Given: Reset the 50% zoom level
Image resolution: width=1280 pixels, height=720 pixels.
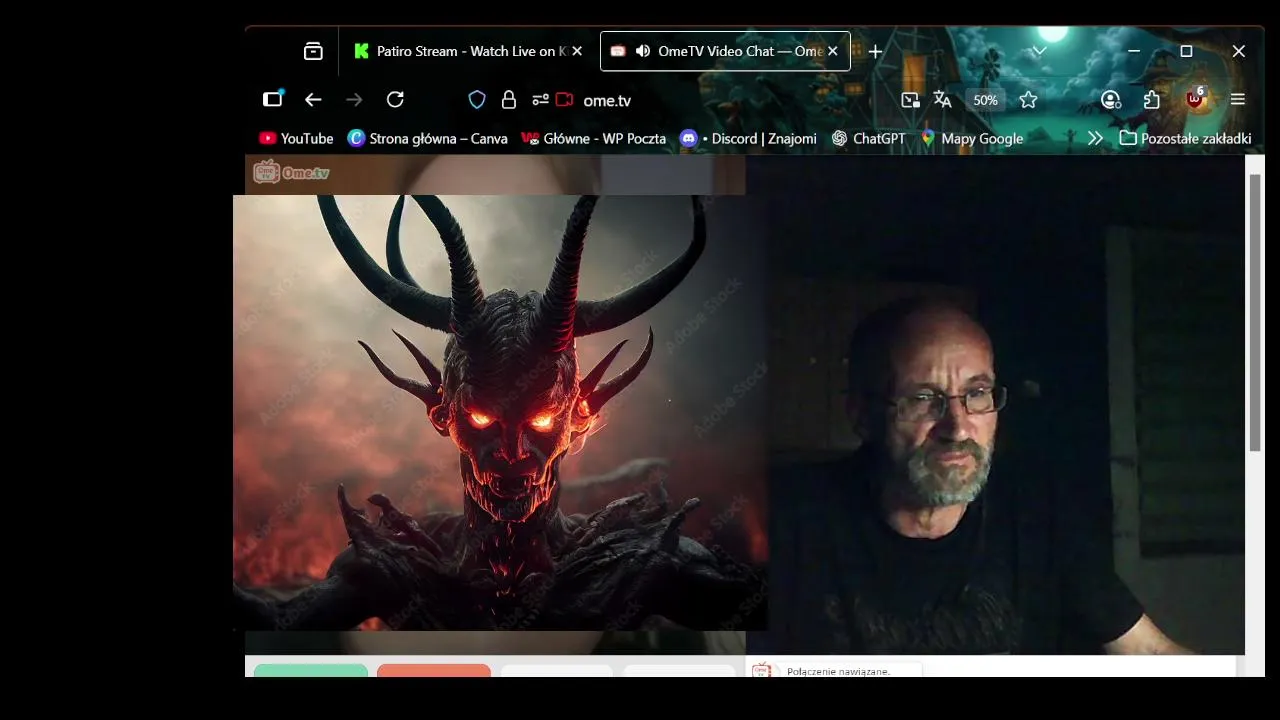Looking at the screenshot, I should (985, 100).
